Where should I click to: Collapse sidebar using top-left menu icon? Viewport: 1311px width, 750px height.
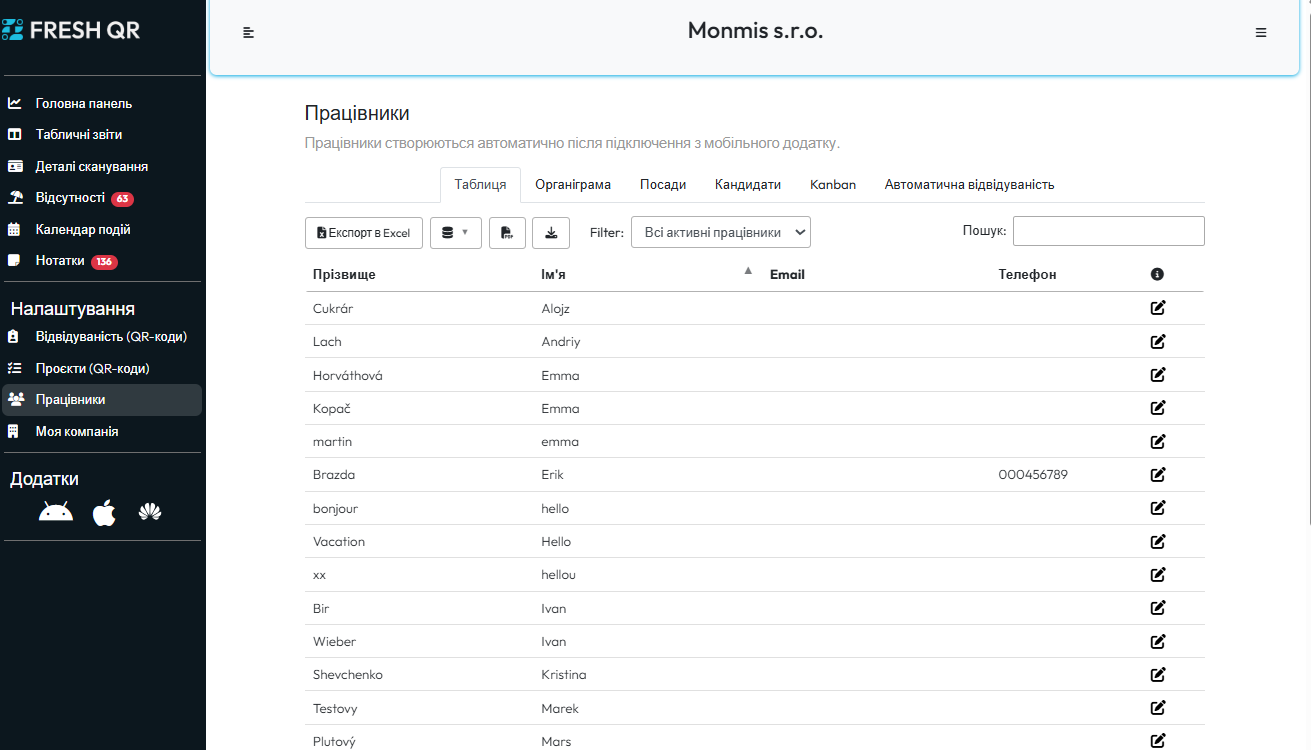(x=249, y=32)
